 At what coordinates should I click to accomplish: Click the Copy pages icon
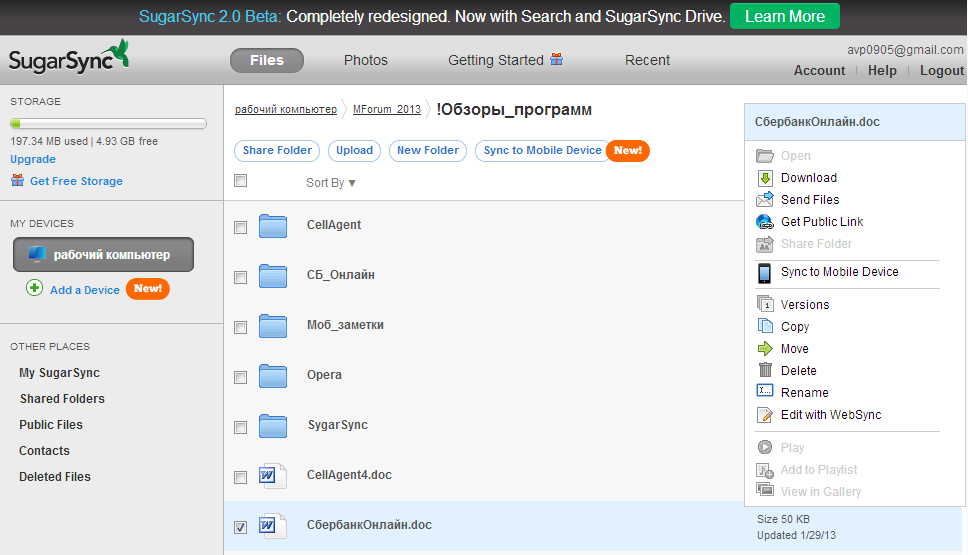tap(765, 326)
